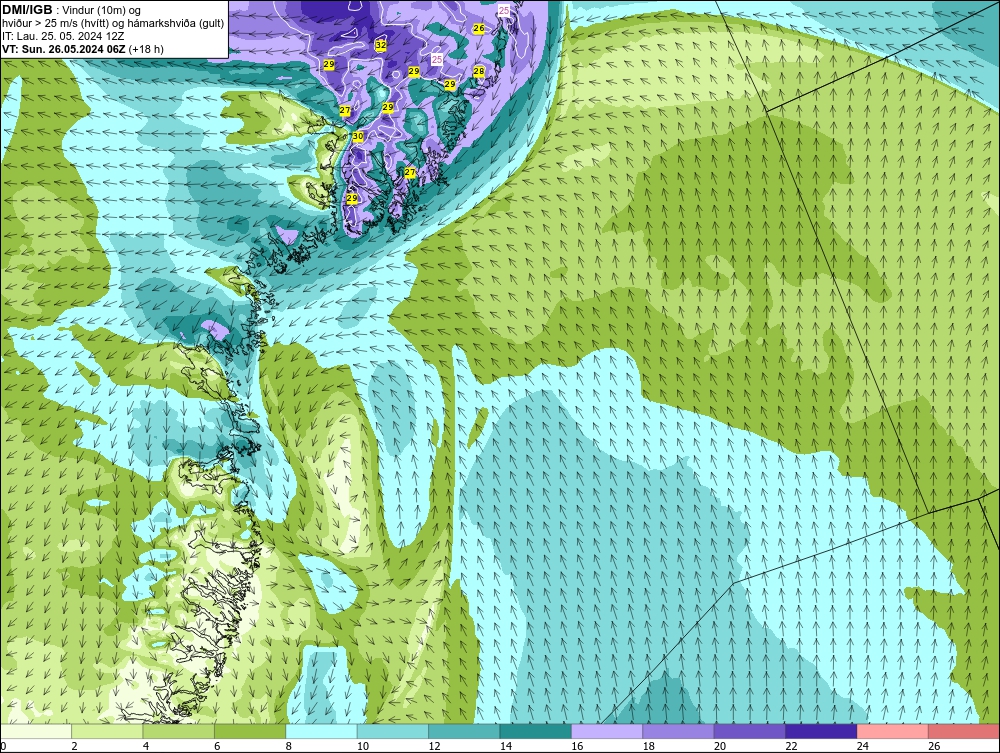Click the 'hviður > 25 m/s' description line
The width and height of the screenshot is (1000, 753).
point(113,23)
